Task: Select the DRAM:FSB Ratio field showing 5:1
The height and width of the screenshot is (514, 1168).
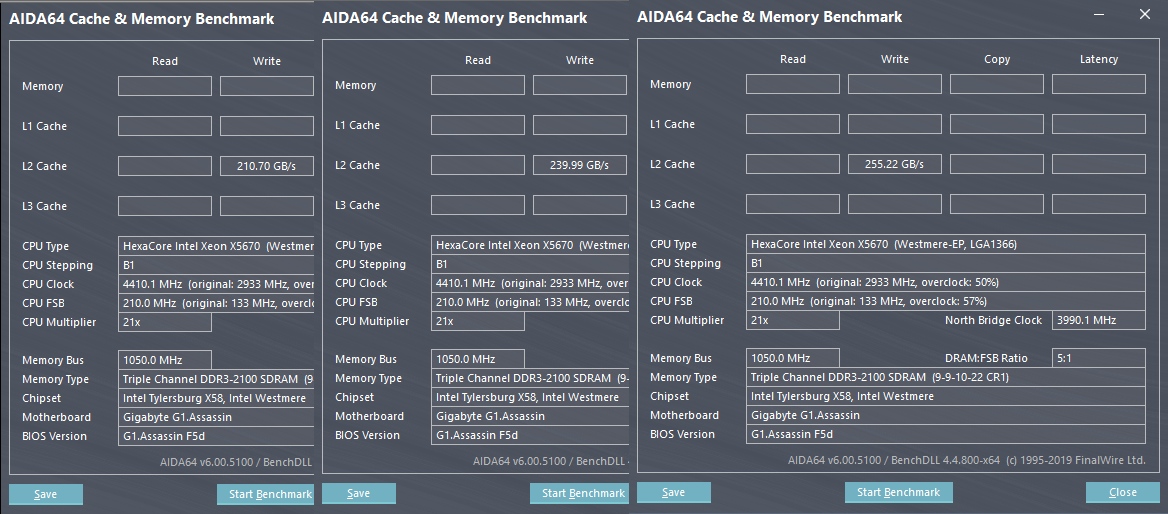Action: click(1098, 358)
